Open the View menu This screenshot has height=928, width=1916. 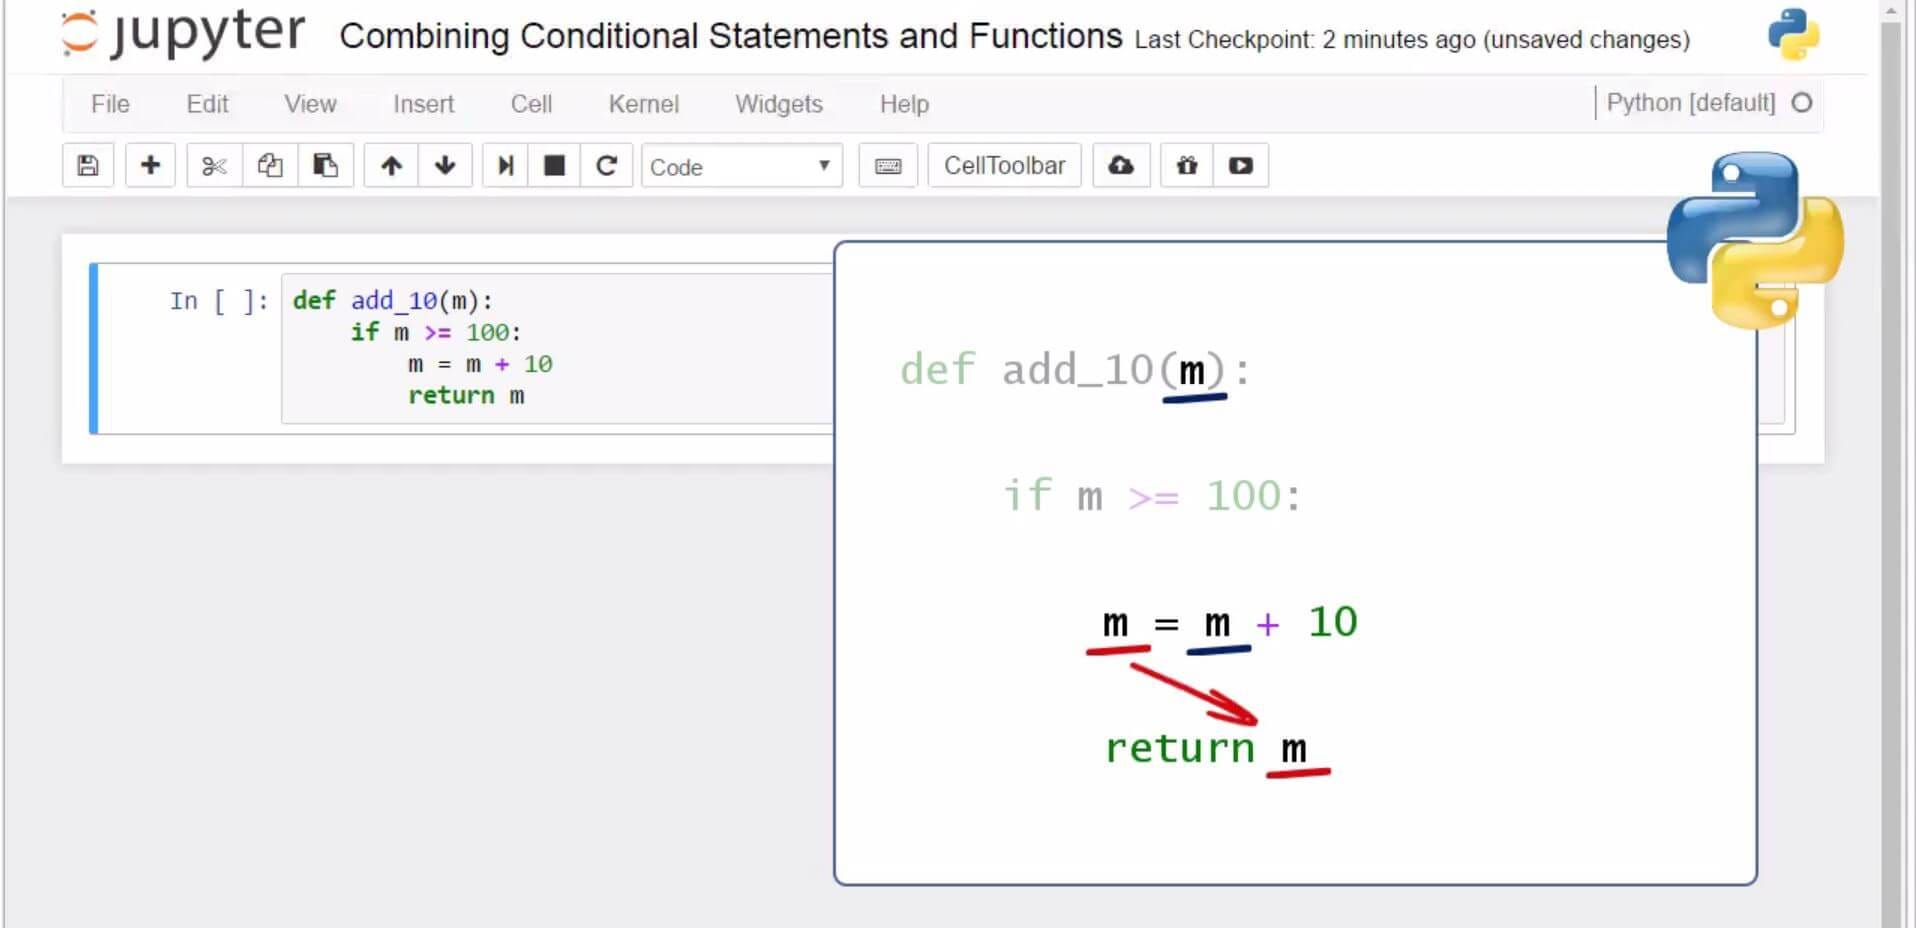tap(310, 104)
